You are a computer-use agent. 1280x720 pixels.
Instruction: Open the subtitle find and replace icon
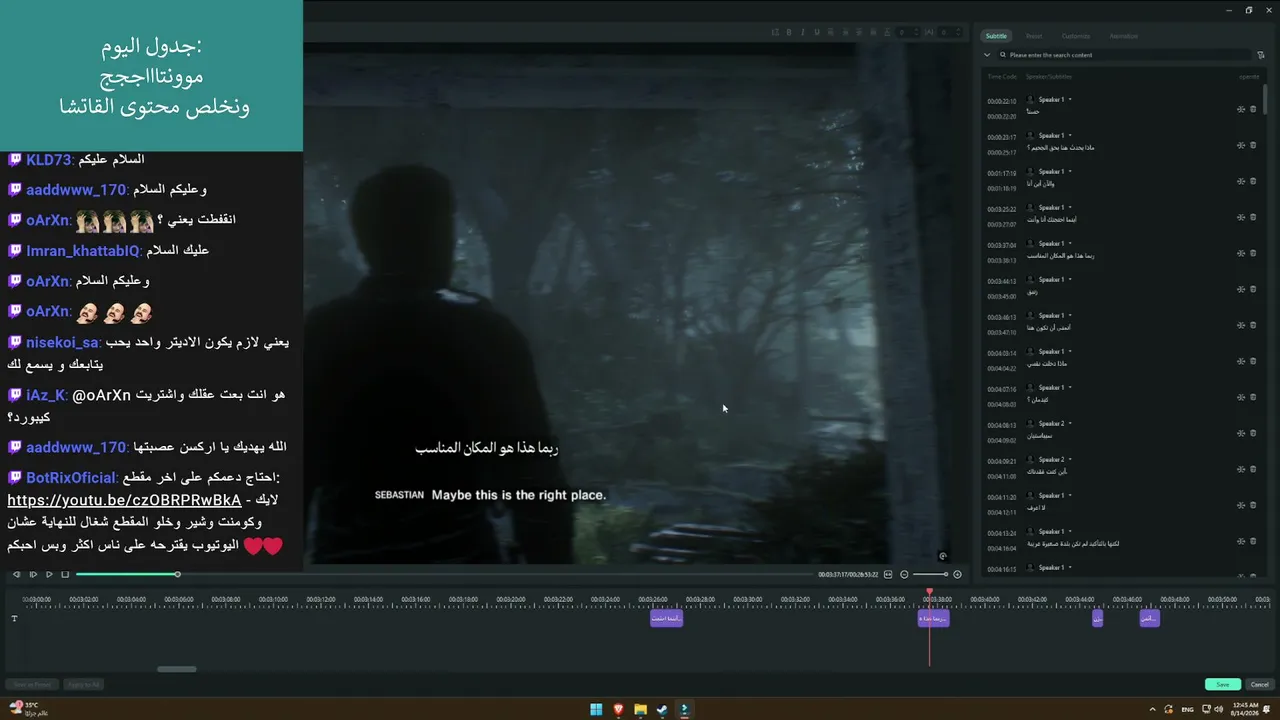pyautogui.click(x=1261, y=55)
